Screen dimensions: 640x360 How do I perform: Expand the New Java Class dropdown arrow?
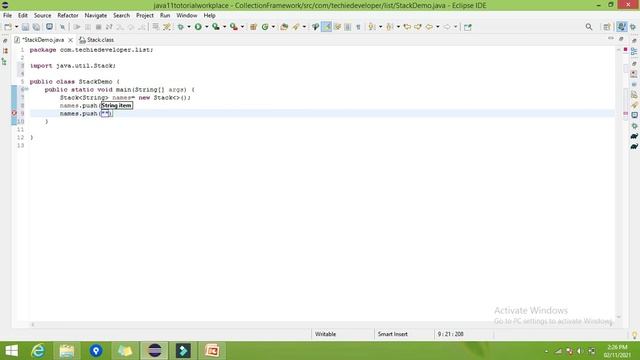coord(273,27)
